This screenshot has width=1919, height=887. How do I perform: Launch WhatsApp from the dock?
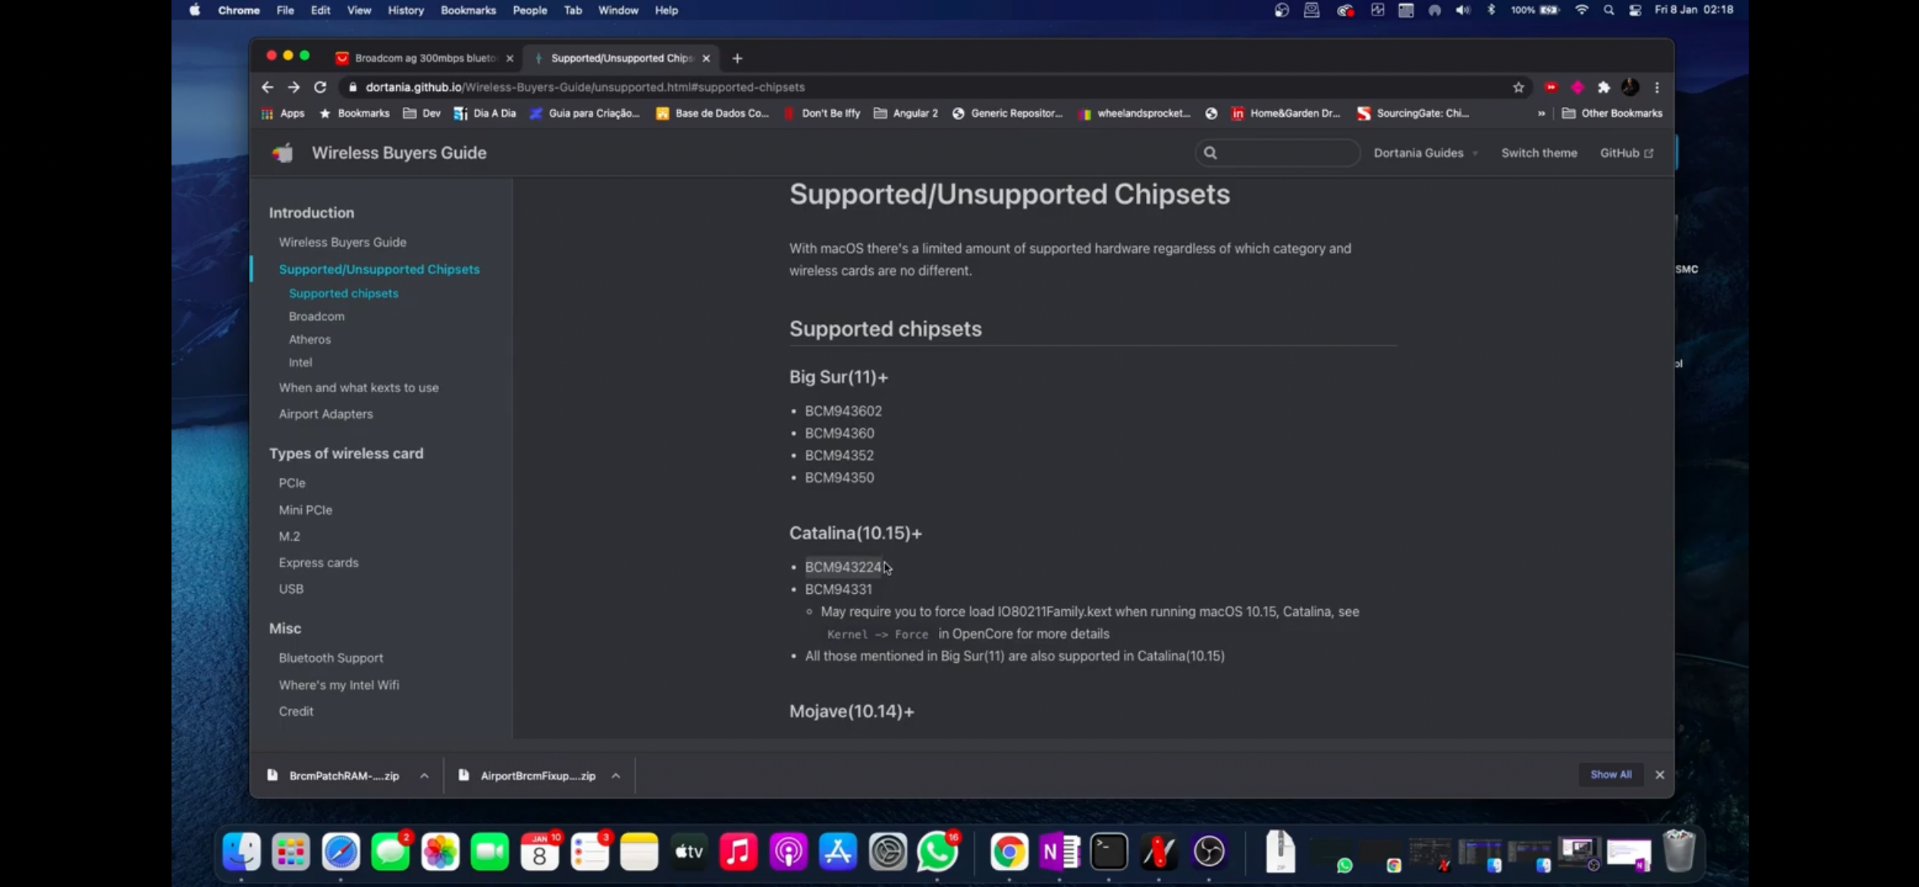coord(937,852)
